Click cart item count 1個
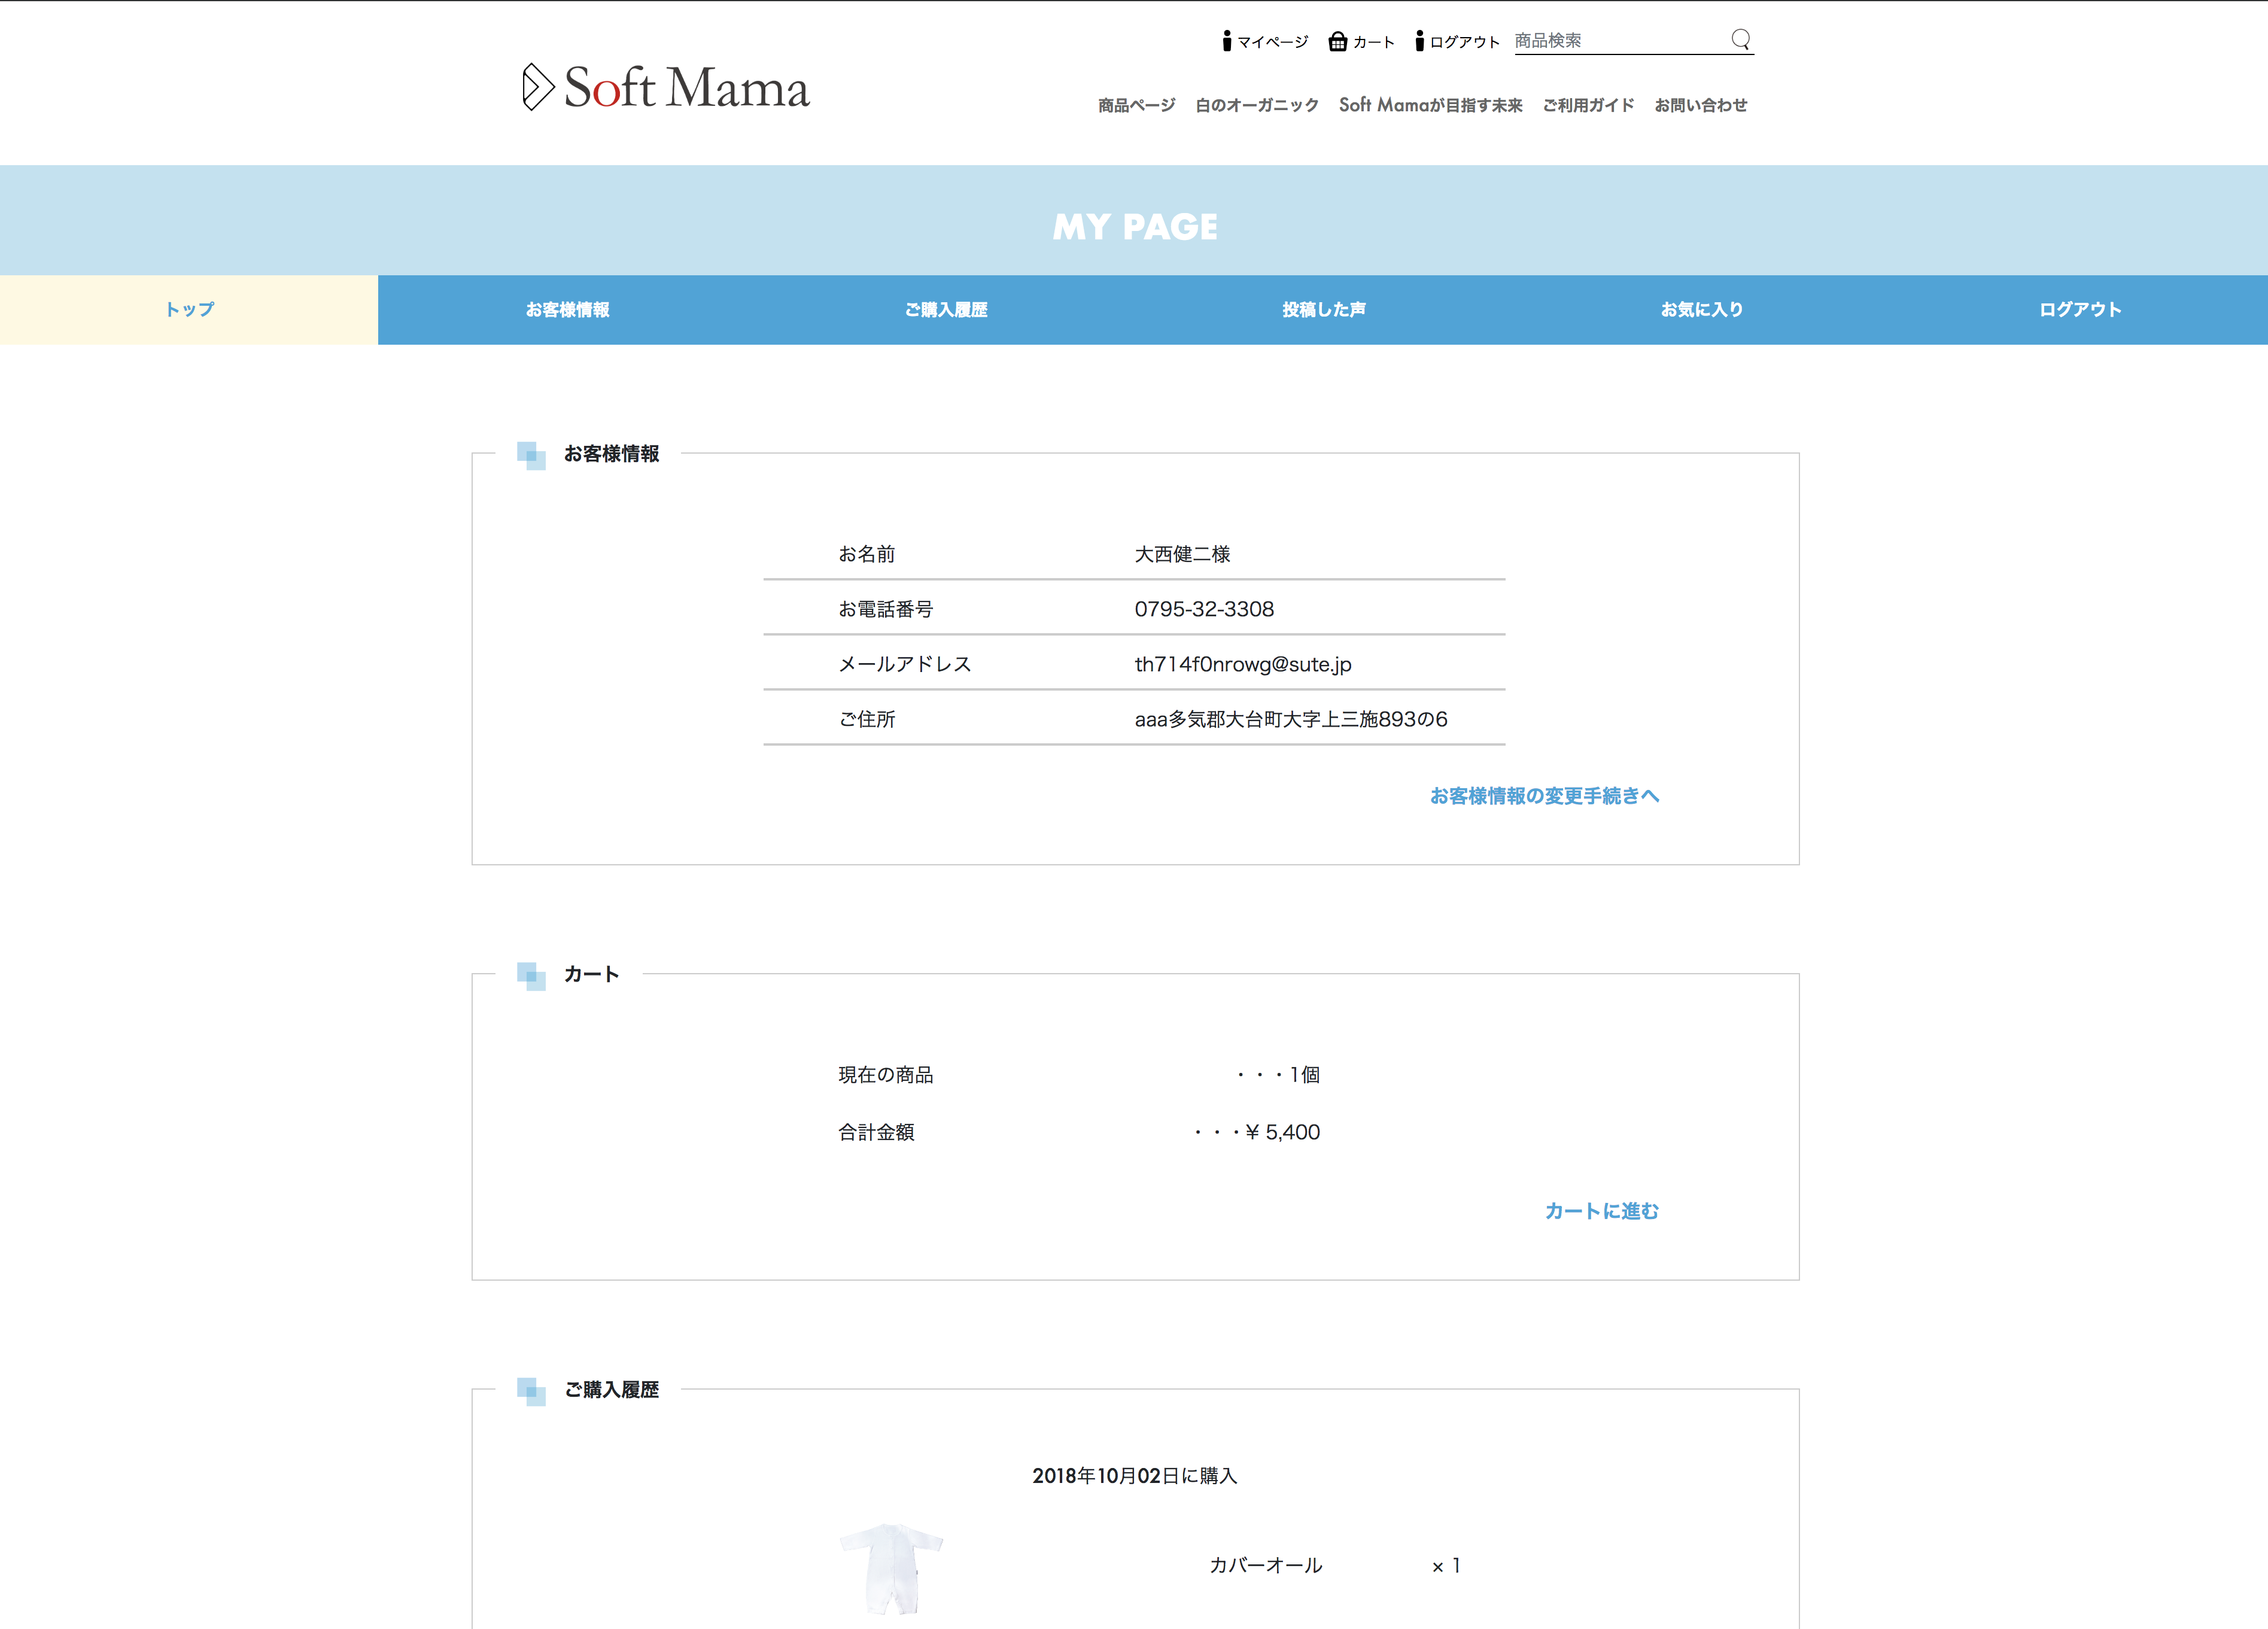 (x=1304, y=1075)
